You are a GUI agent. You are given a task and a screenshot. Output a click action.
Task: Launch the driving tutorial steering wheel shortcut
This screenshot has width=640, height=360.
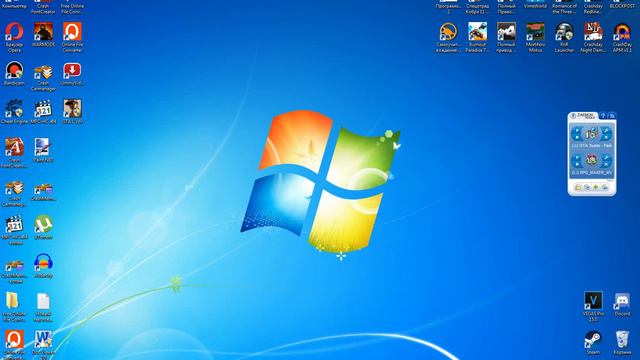(x=449, y=32)
